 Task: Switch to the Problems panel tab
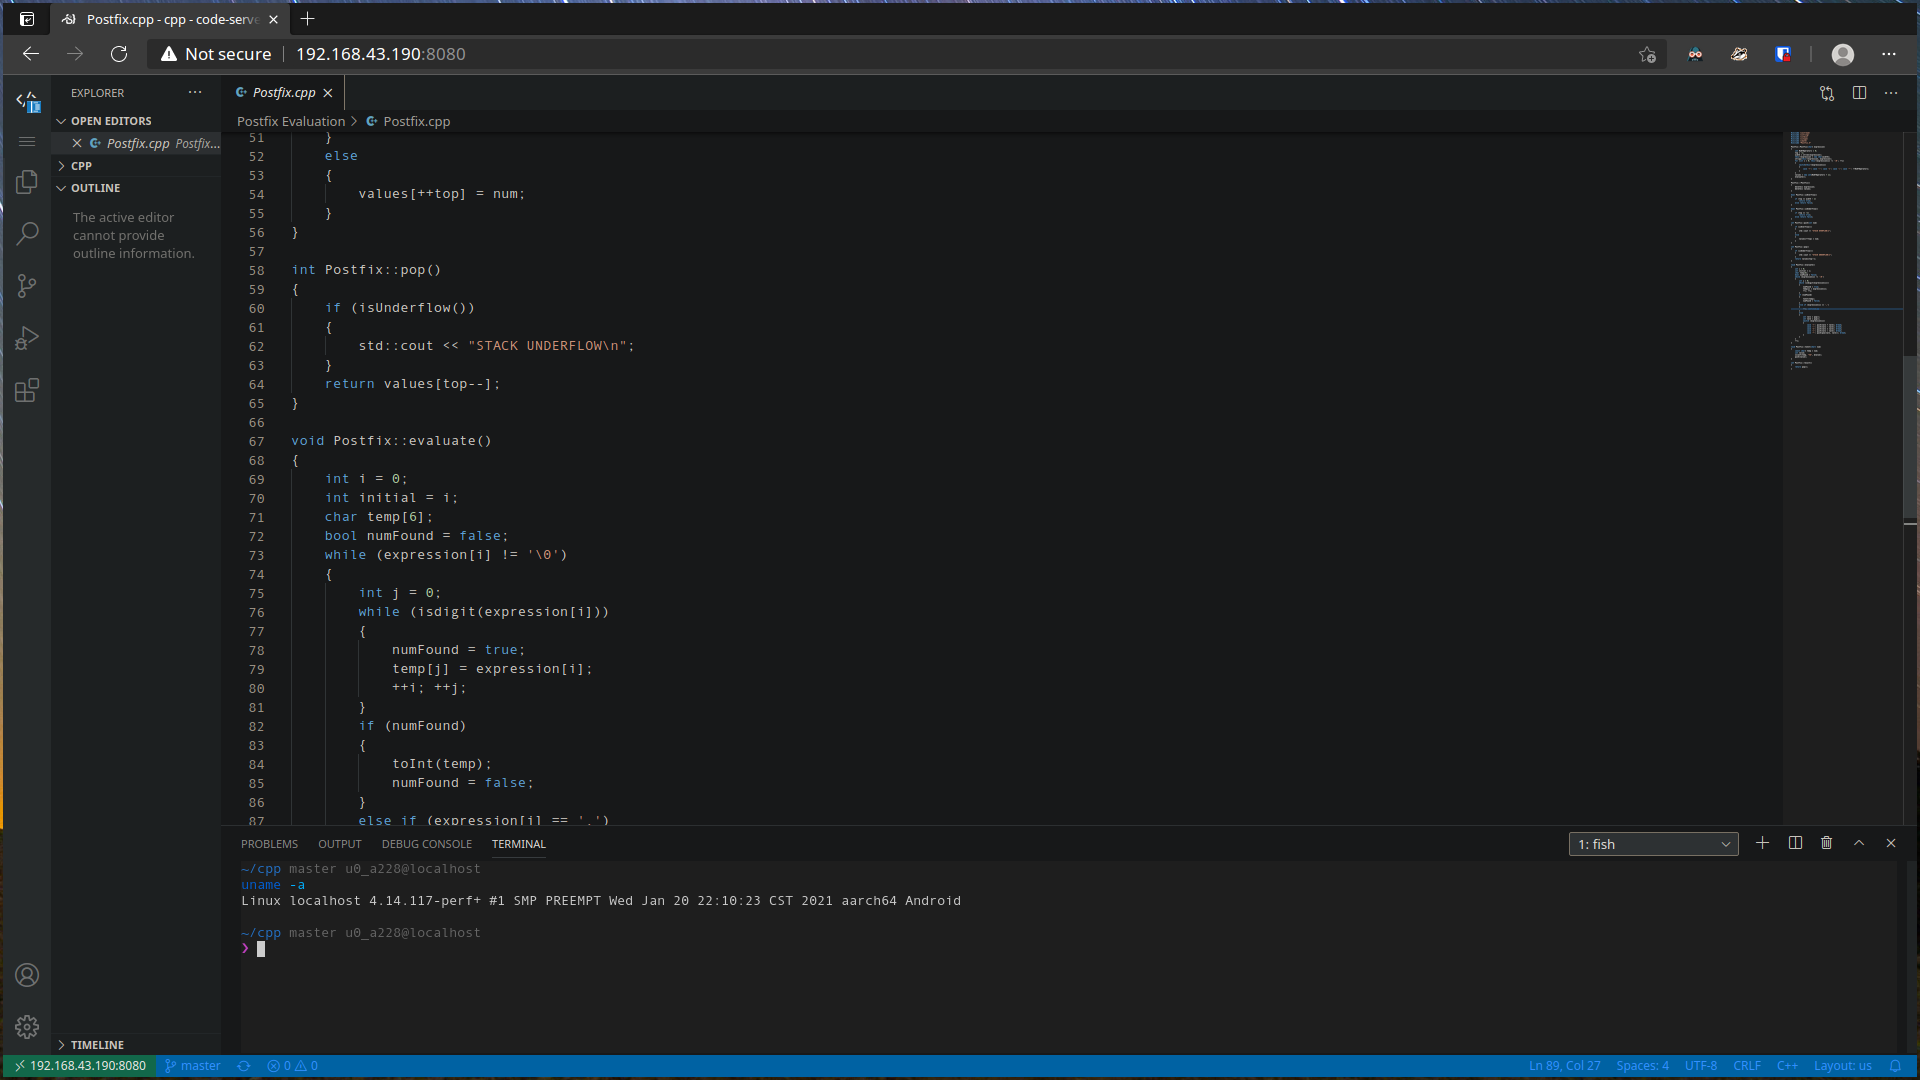[x=269, y=844]
